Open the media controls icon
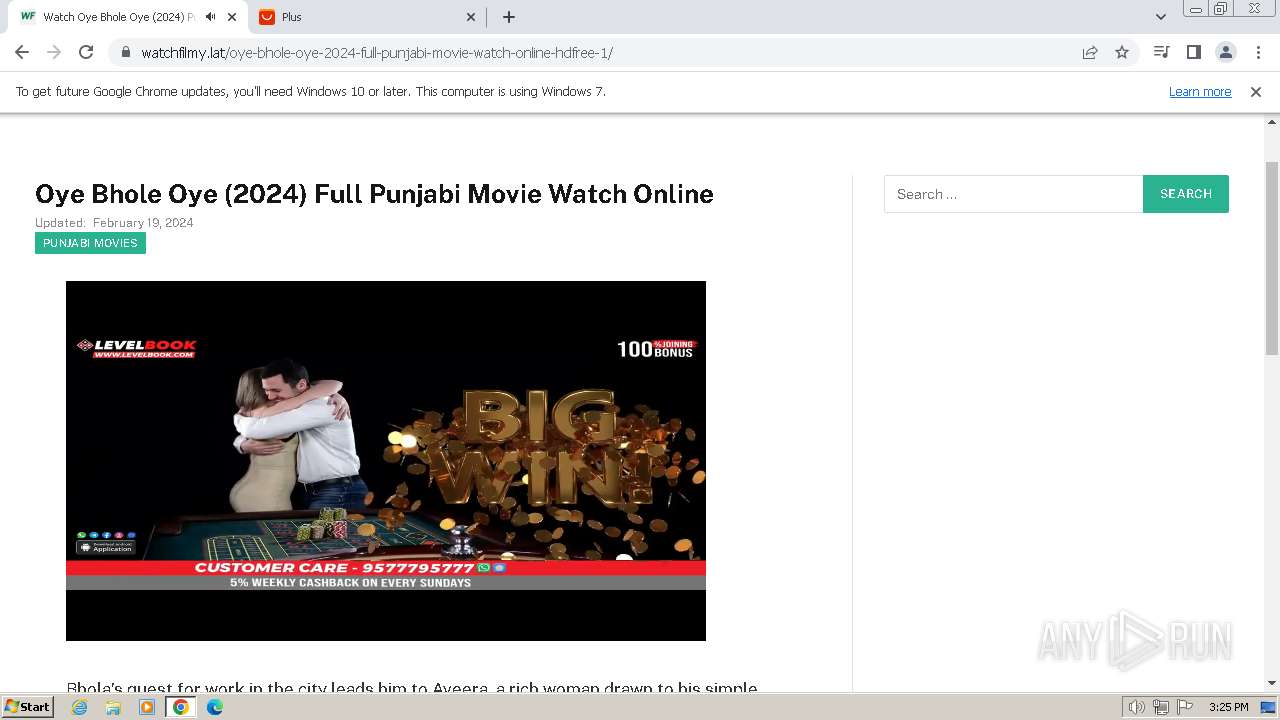 pos(1161,52)
